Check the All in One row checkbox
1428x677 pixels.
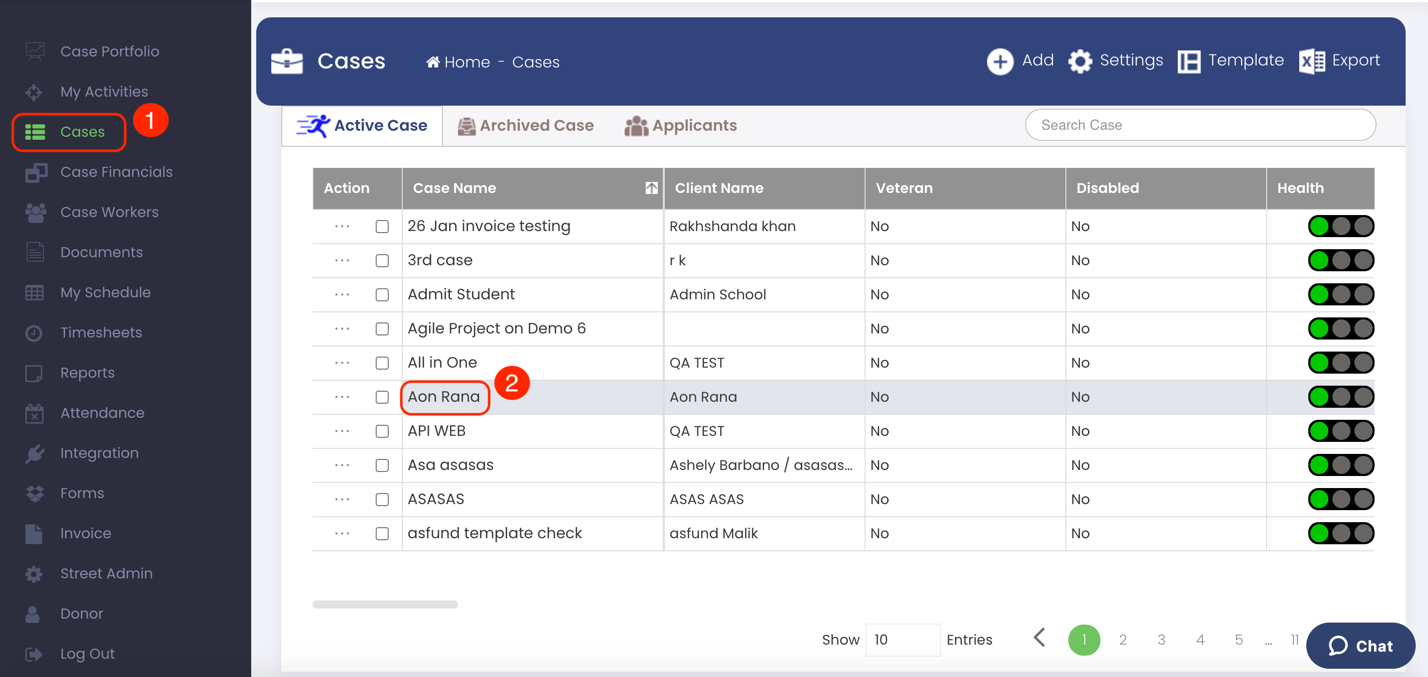(382, 363)
